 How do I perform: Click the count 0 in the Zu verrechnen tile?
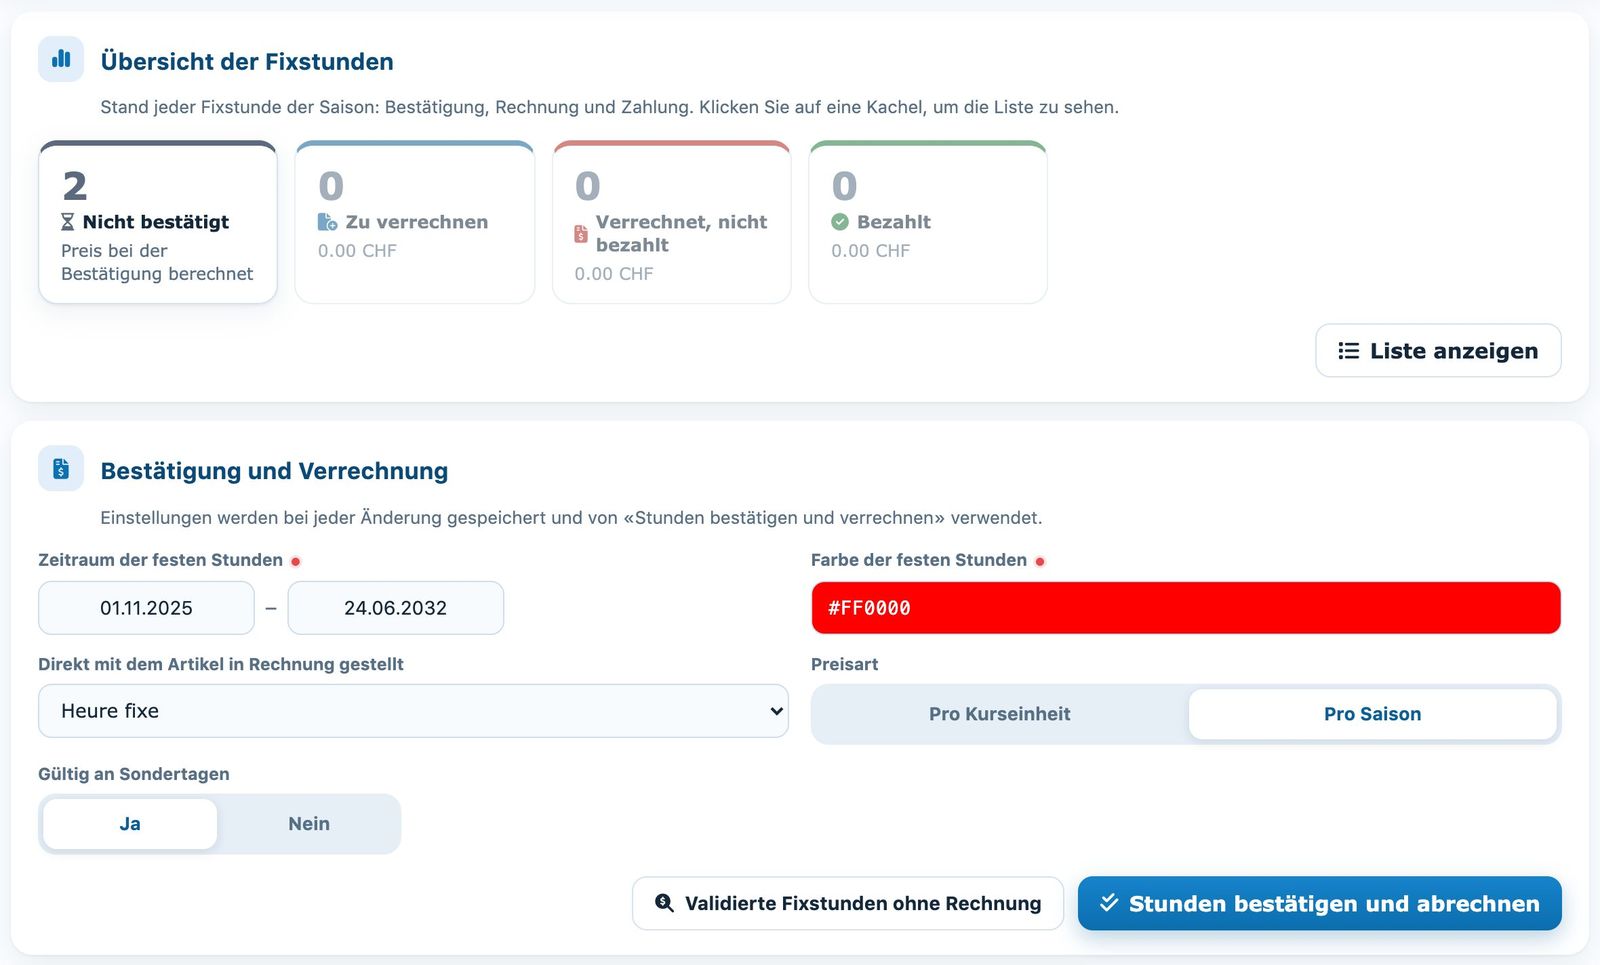[x=331, y=186]
